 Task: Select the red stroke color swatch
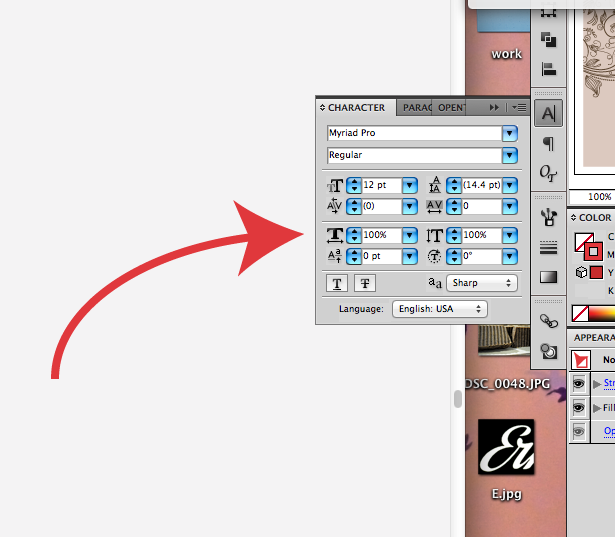coord(593,251)
